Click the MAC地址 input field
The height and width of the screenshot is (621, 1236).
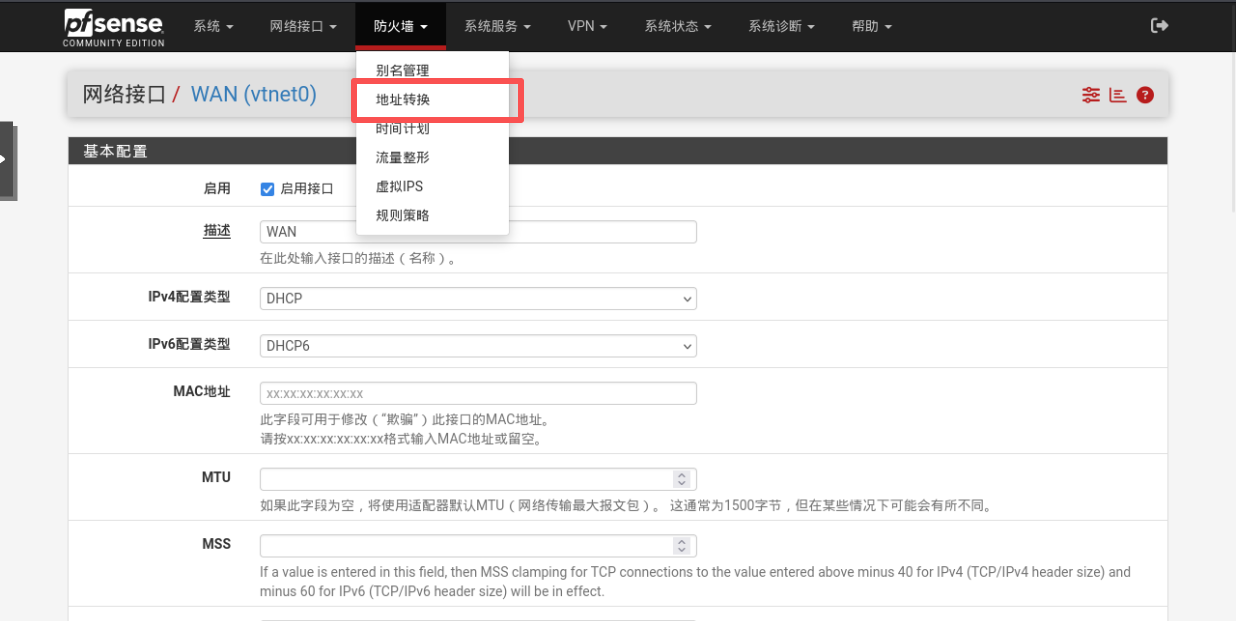coord(477,394)
